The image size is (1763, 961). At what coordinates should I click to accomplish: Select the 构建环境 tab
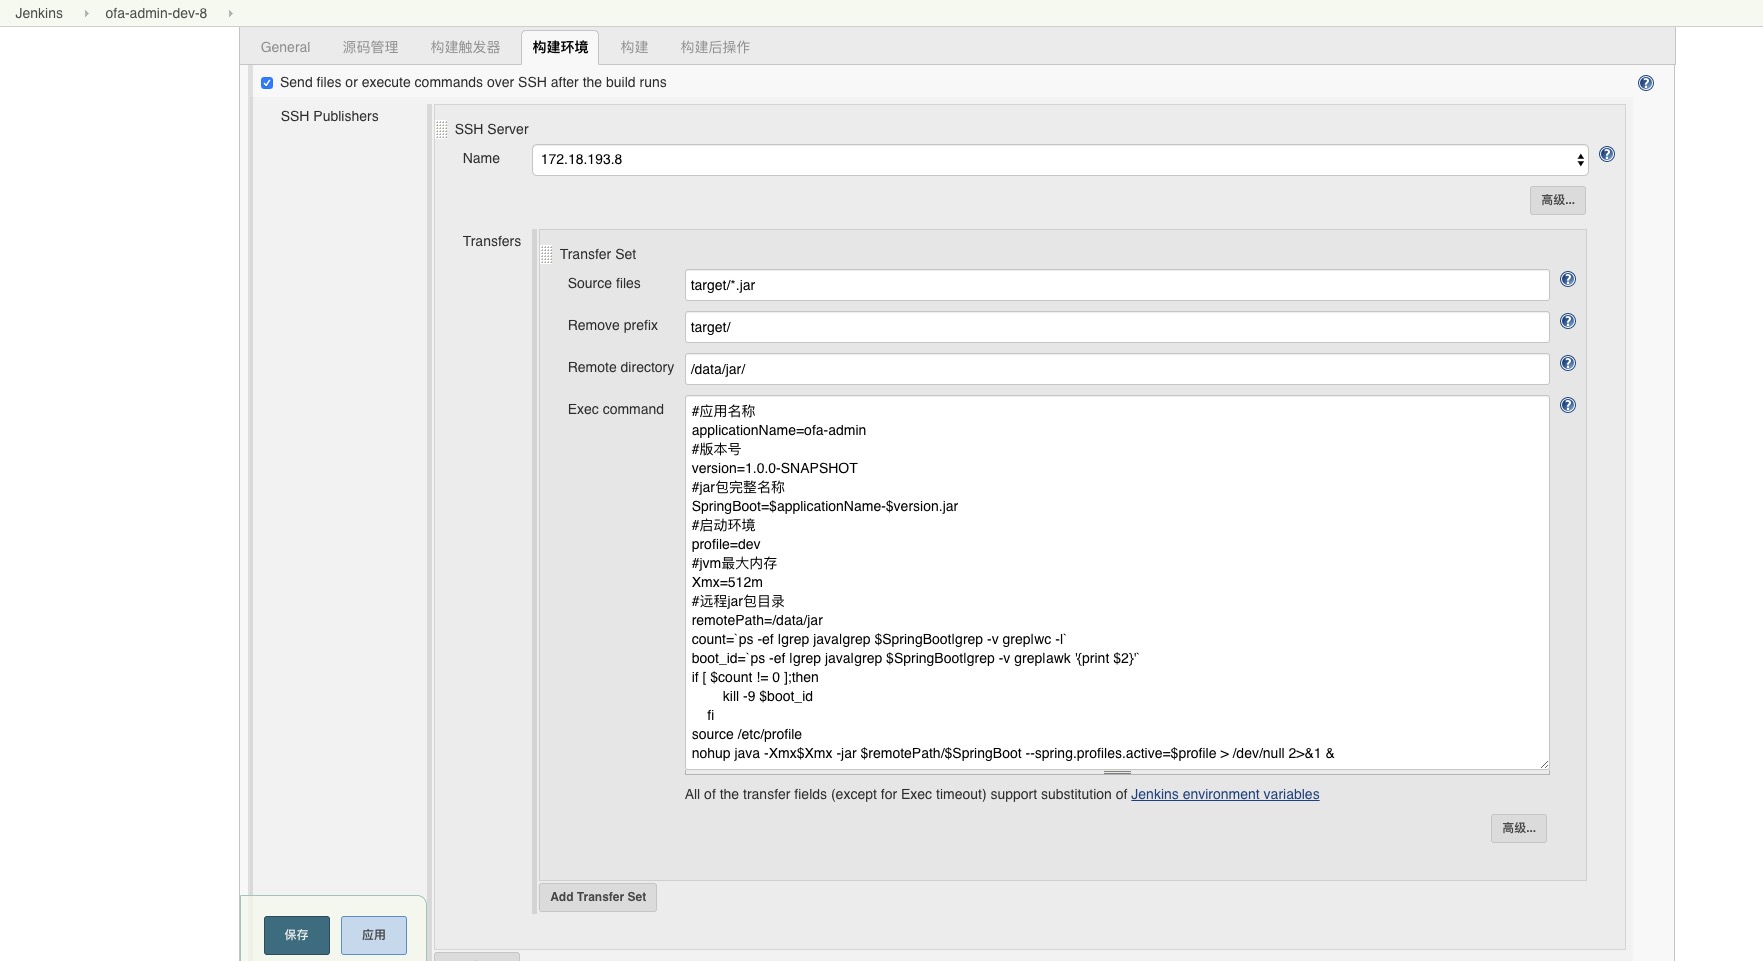pos(560,47)
